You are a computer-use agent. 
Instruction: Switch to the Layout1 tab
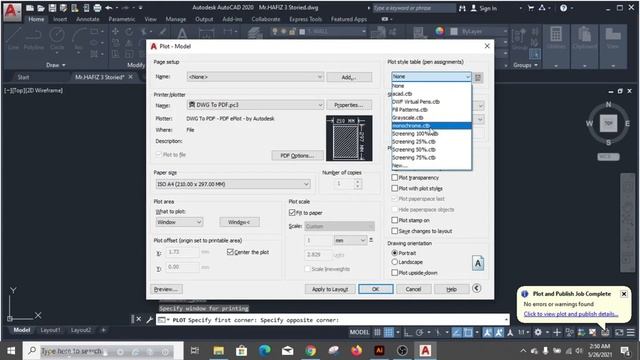point(50,330)
